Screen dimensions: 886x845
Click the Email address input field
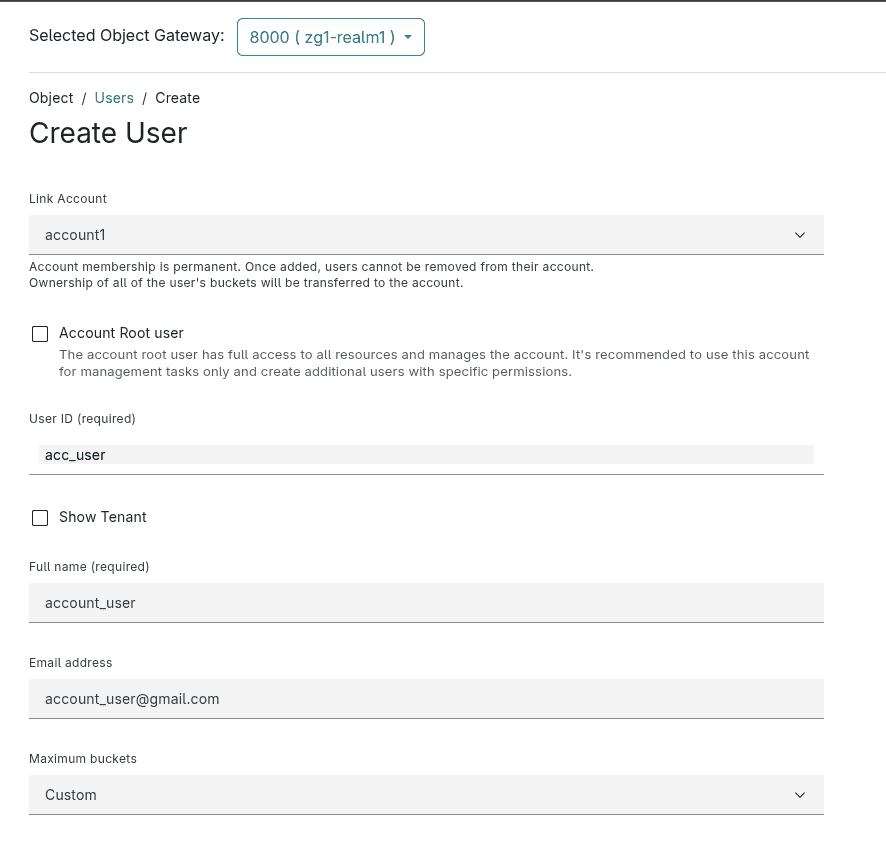[x=426, y=698]
